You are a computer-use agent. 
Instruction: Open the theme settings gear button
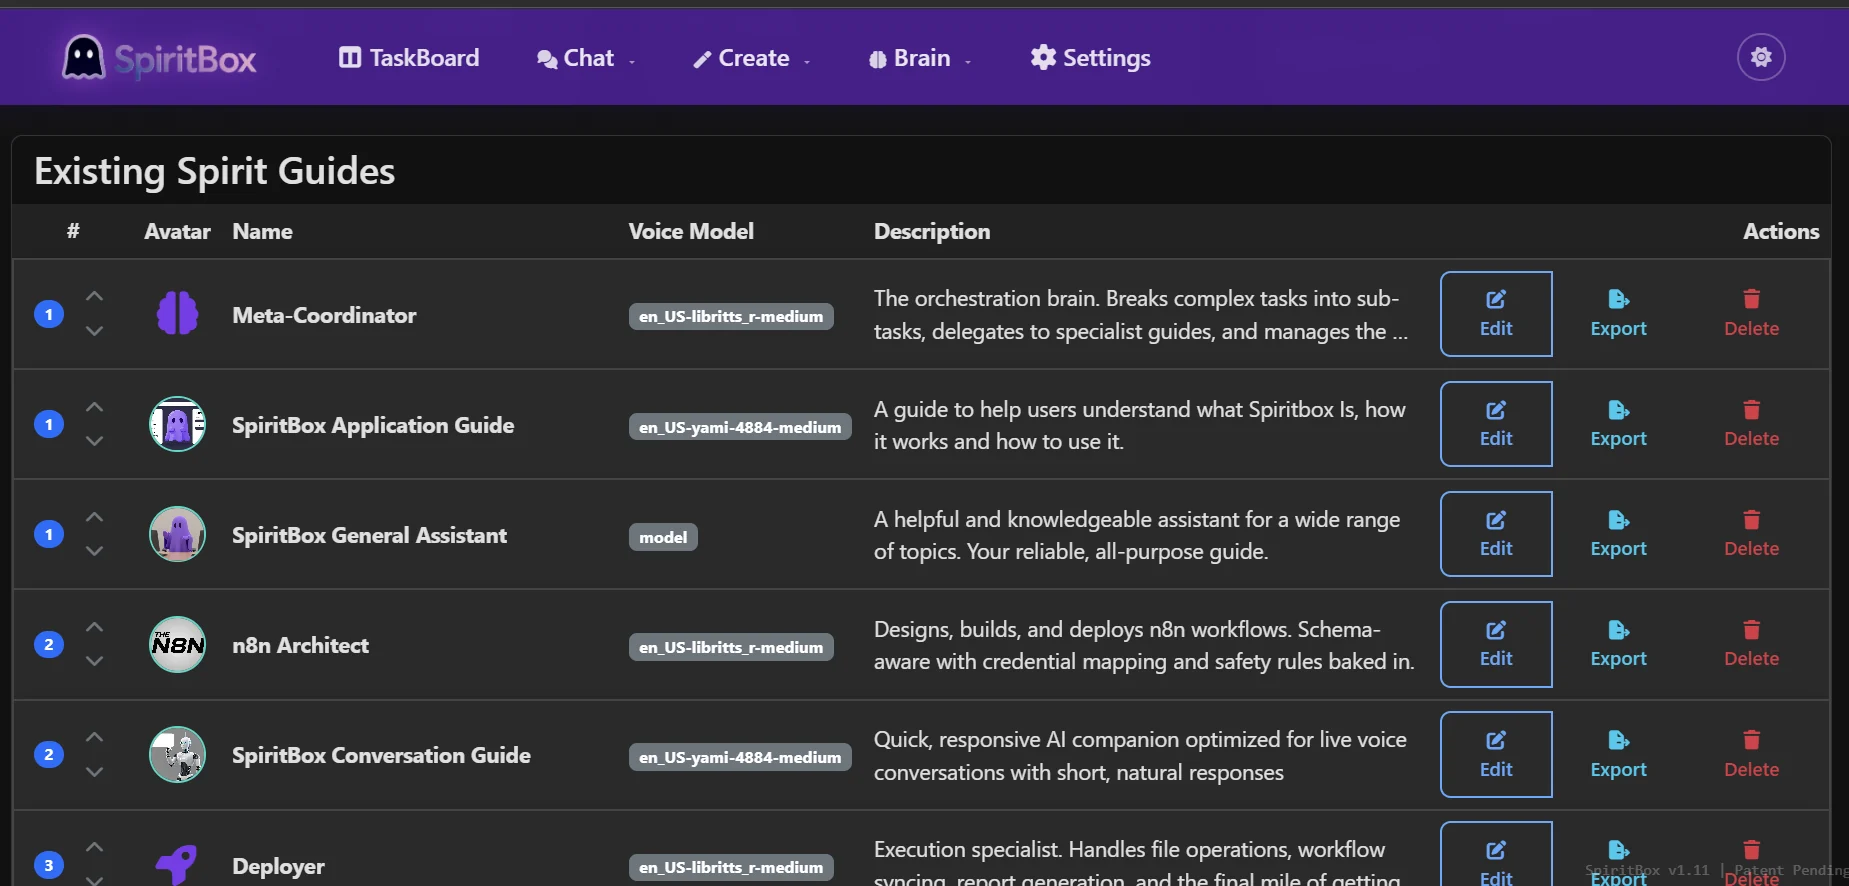1761,57
